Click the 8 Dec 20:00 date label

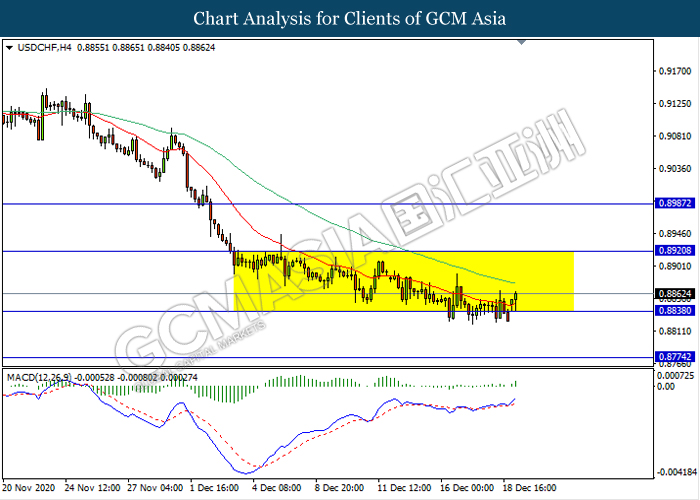(339, 488)
